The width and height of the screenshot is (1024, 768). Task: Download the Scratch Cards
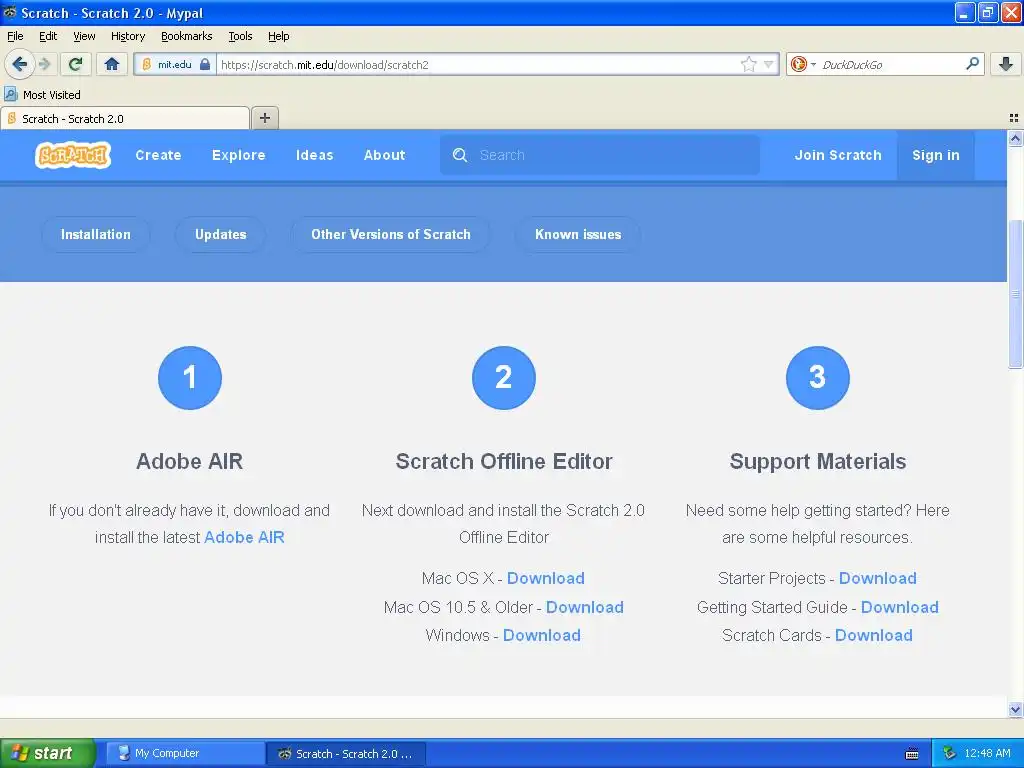coord(874,635)
